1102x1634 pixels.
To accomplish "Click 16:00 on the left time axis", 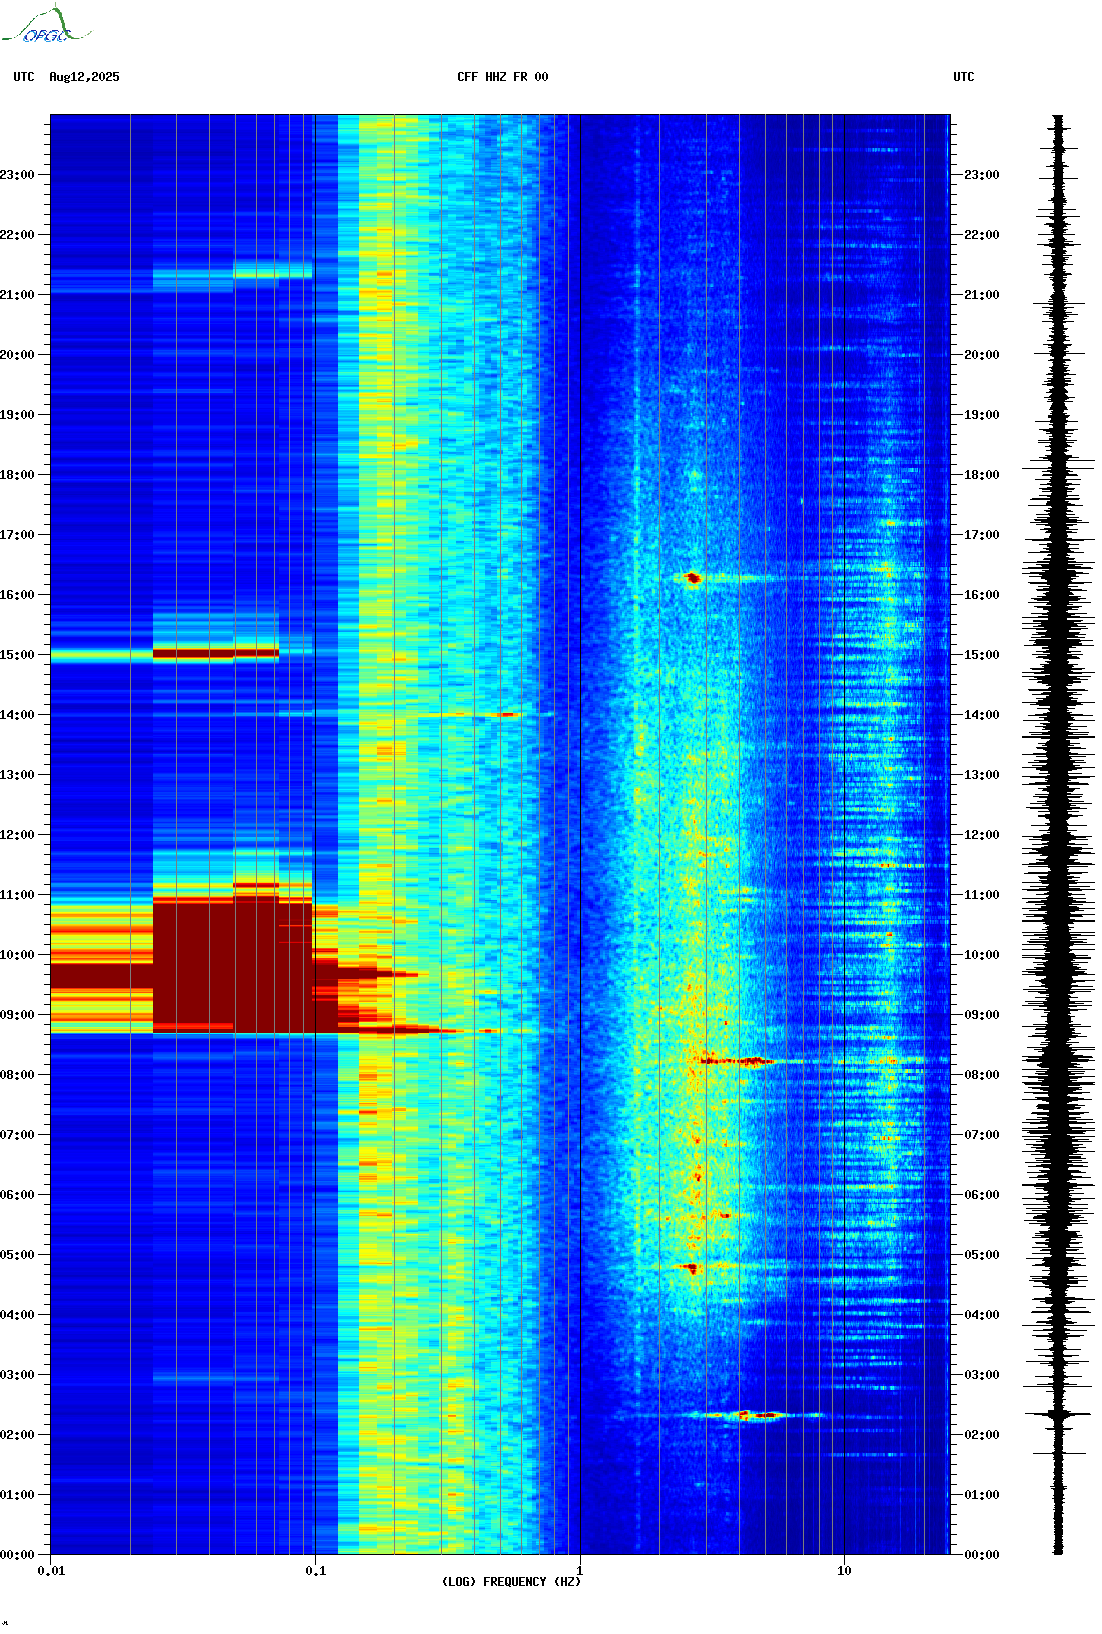I will (x=17, y=595).
